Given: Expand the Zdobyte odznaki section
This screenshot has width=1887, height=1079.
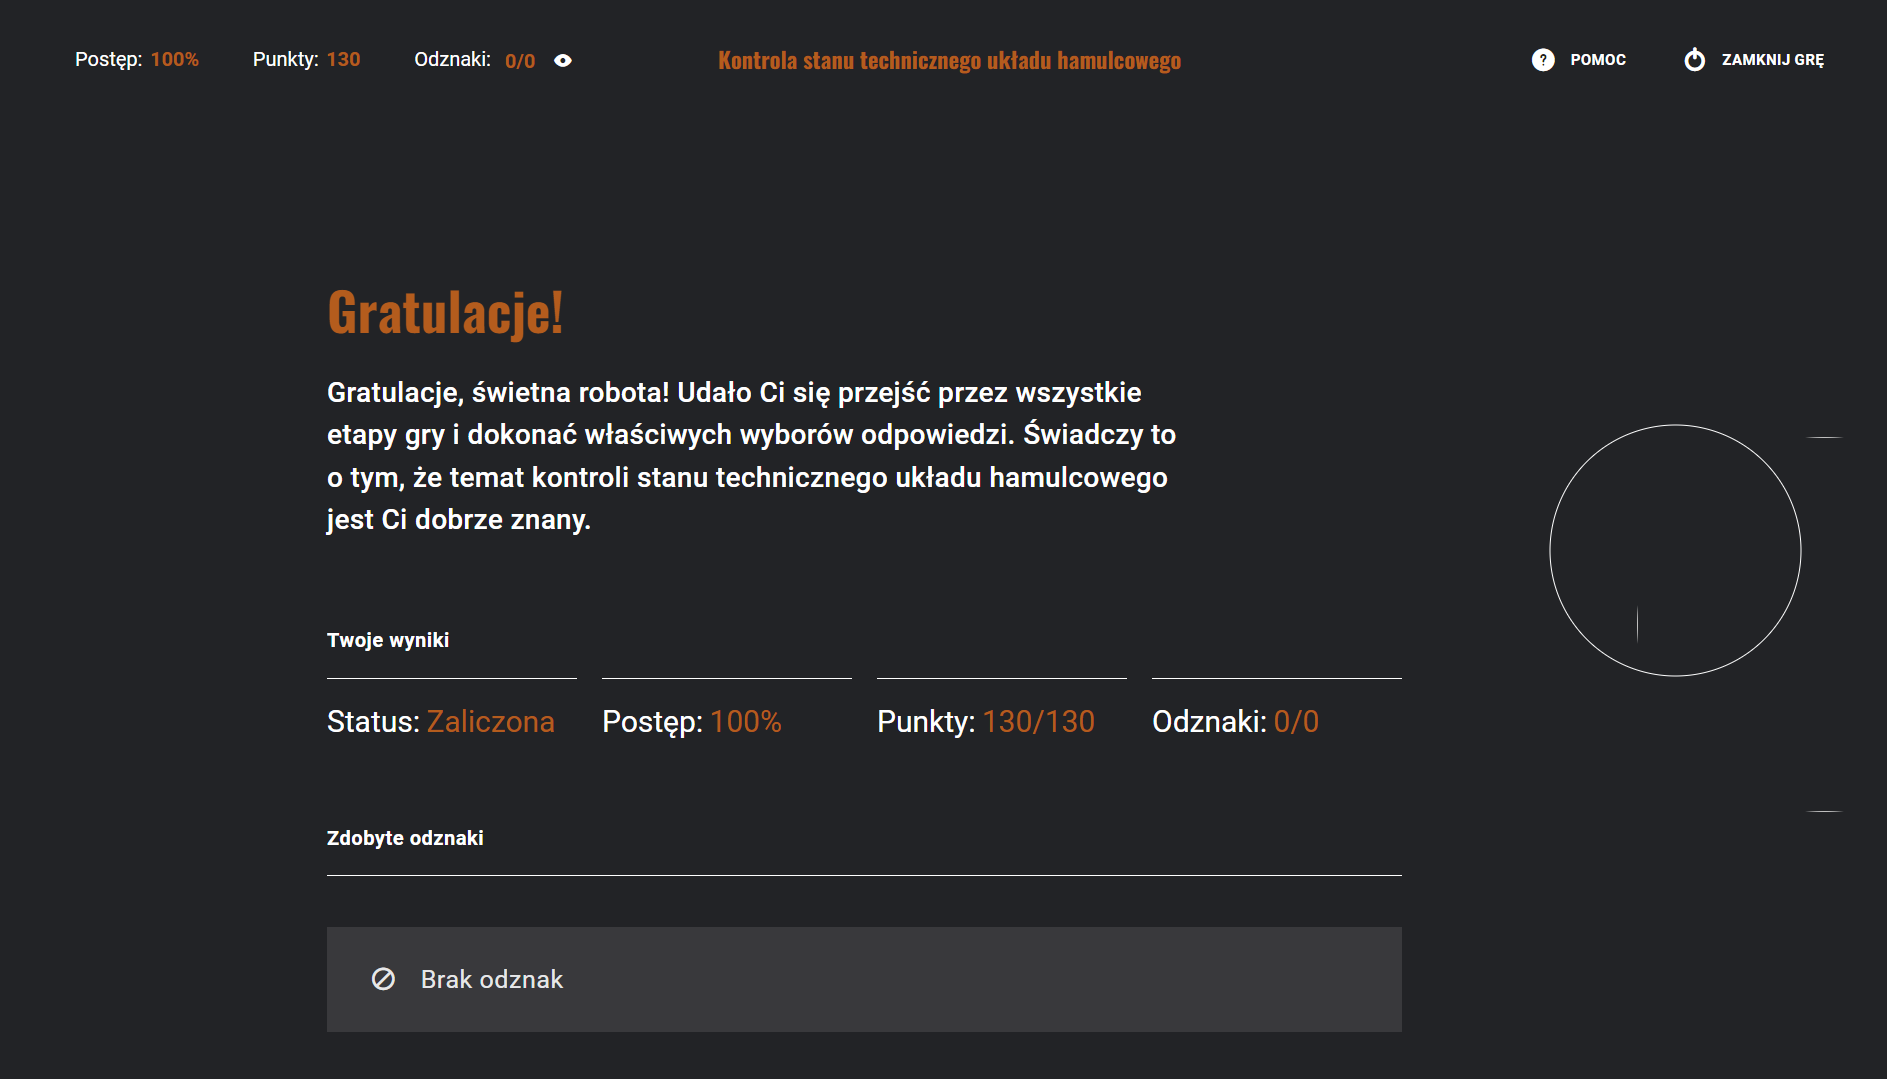Looking at the screenshot, I should pos(404,838).
